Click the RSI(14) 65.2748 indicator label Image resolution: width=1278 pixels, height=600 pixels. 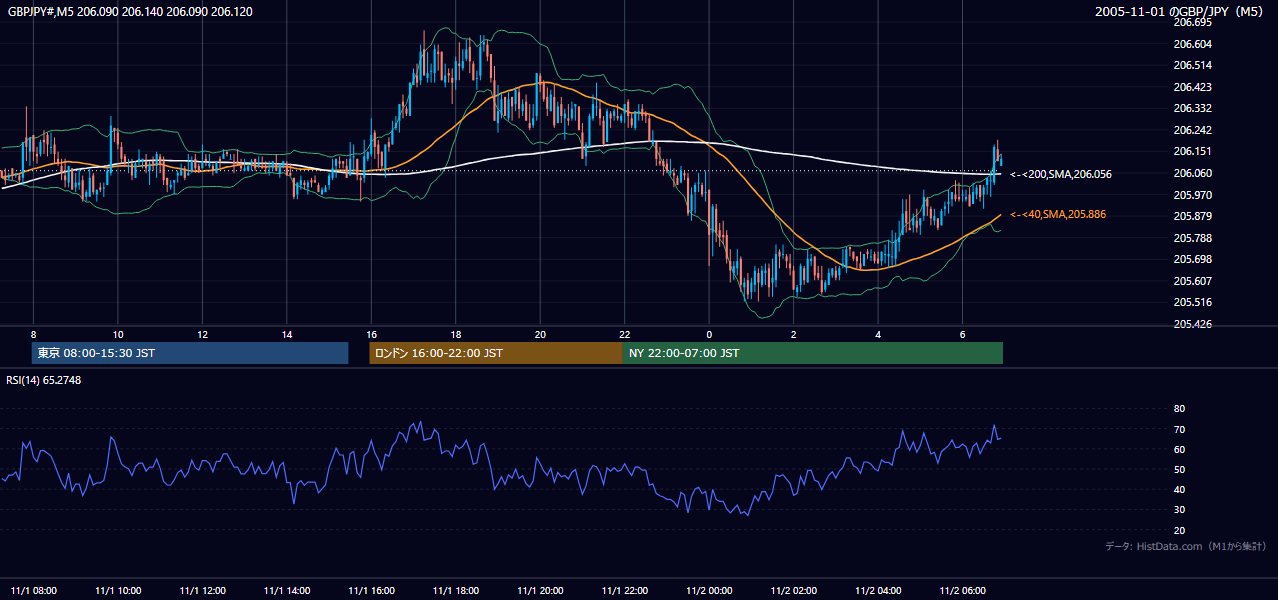coord(44,380)
